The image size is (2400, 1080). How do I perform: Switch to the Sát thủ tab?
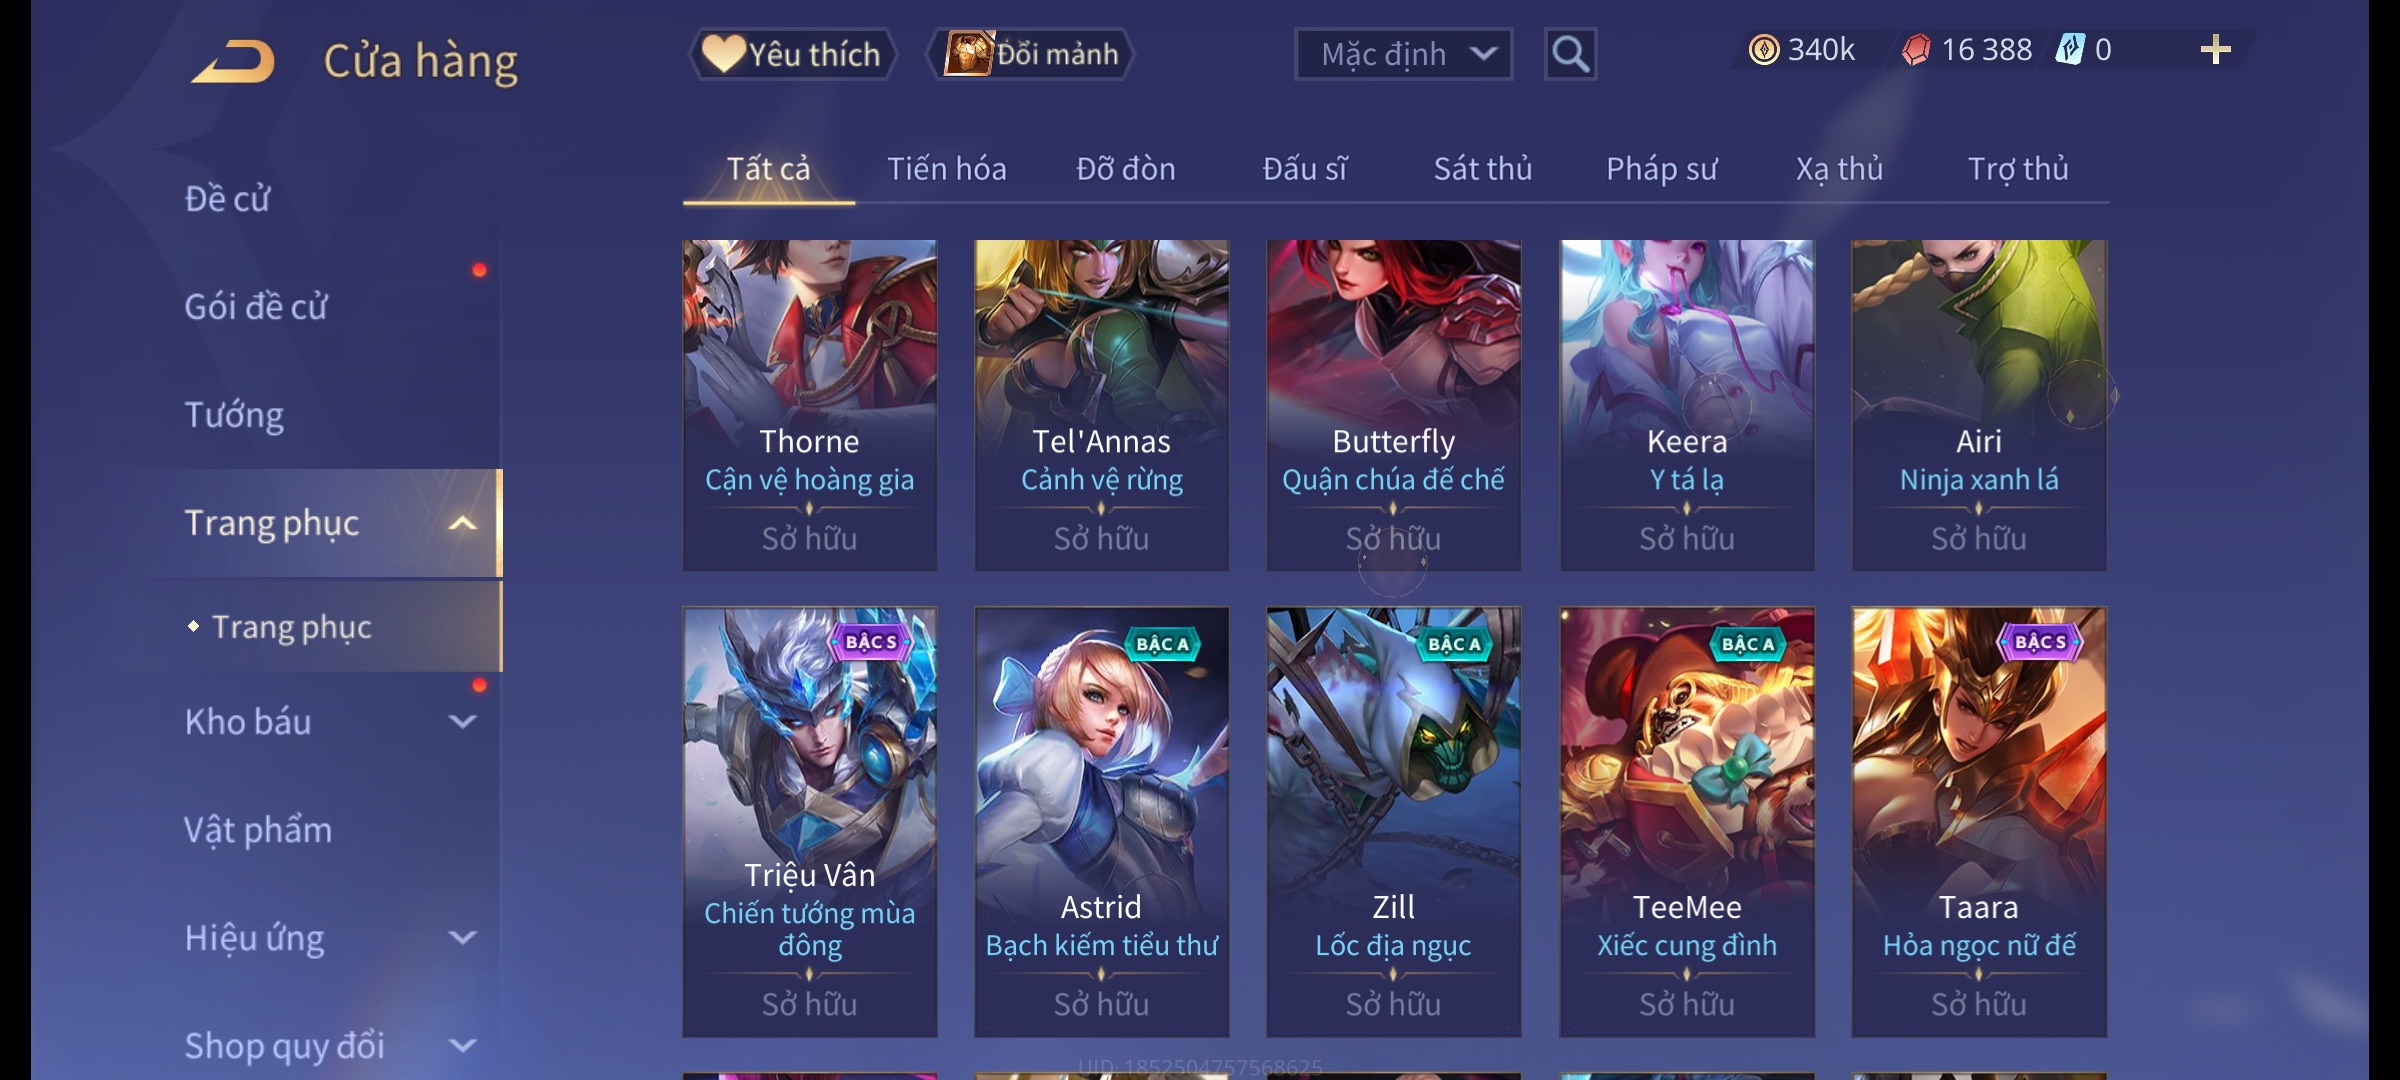pos(1483,169)
